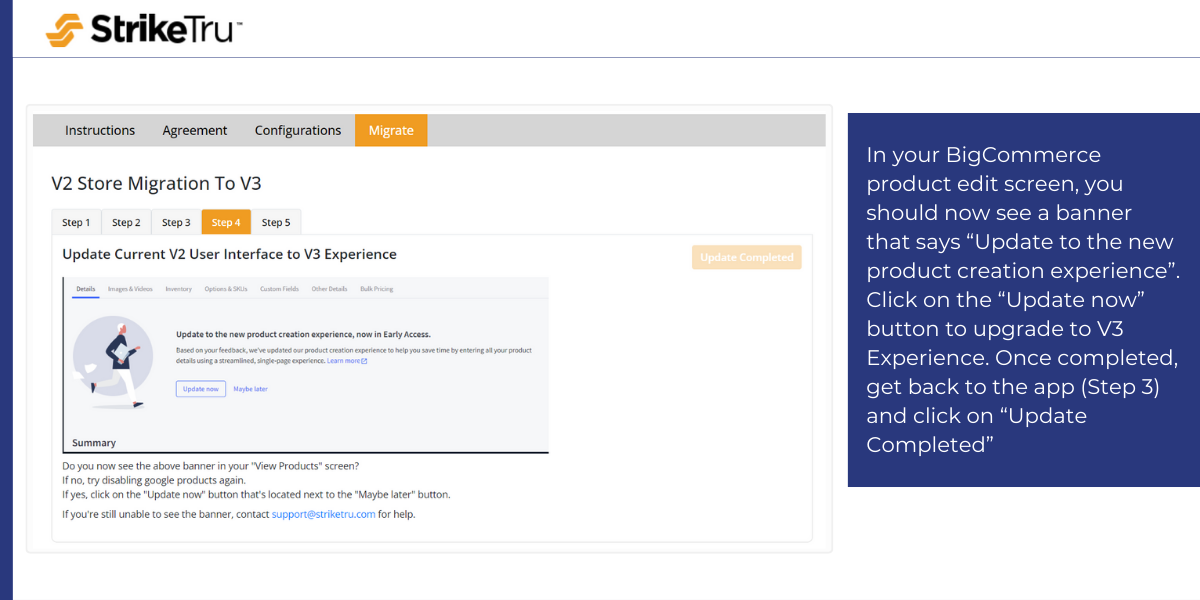
Task: Go to Step 2 tab
Action: 126,222
